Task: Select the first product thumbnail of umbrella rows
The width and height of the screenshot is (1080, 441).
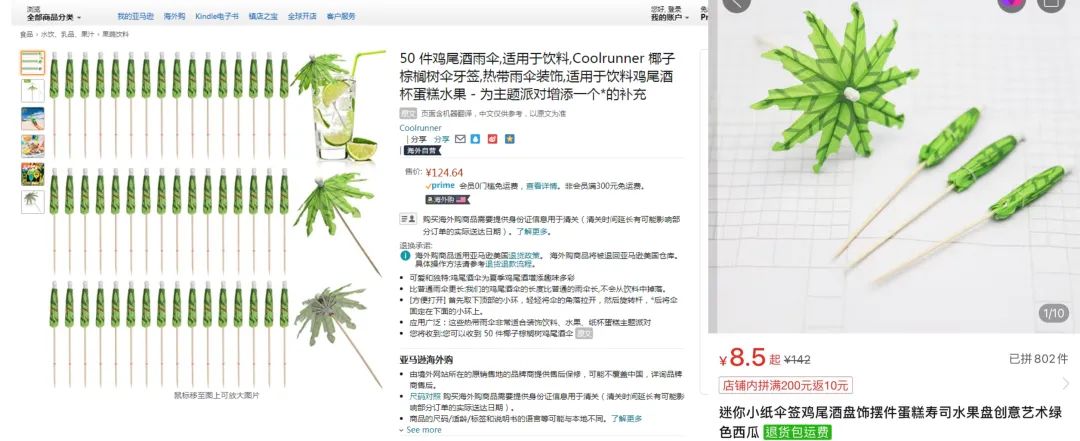Action: [32, 63]
